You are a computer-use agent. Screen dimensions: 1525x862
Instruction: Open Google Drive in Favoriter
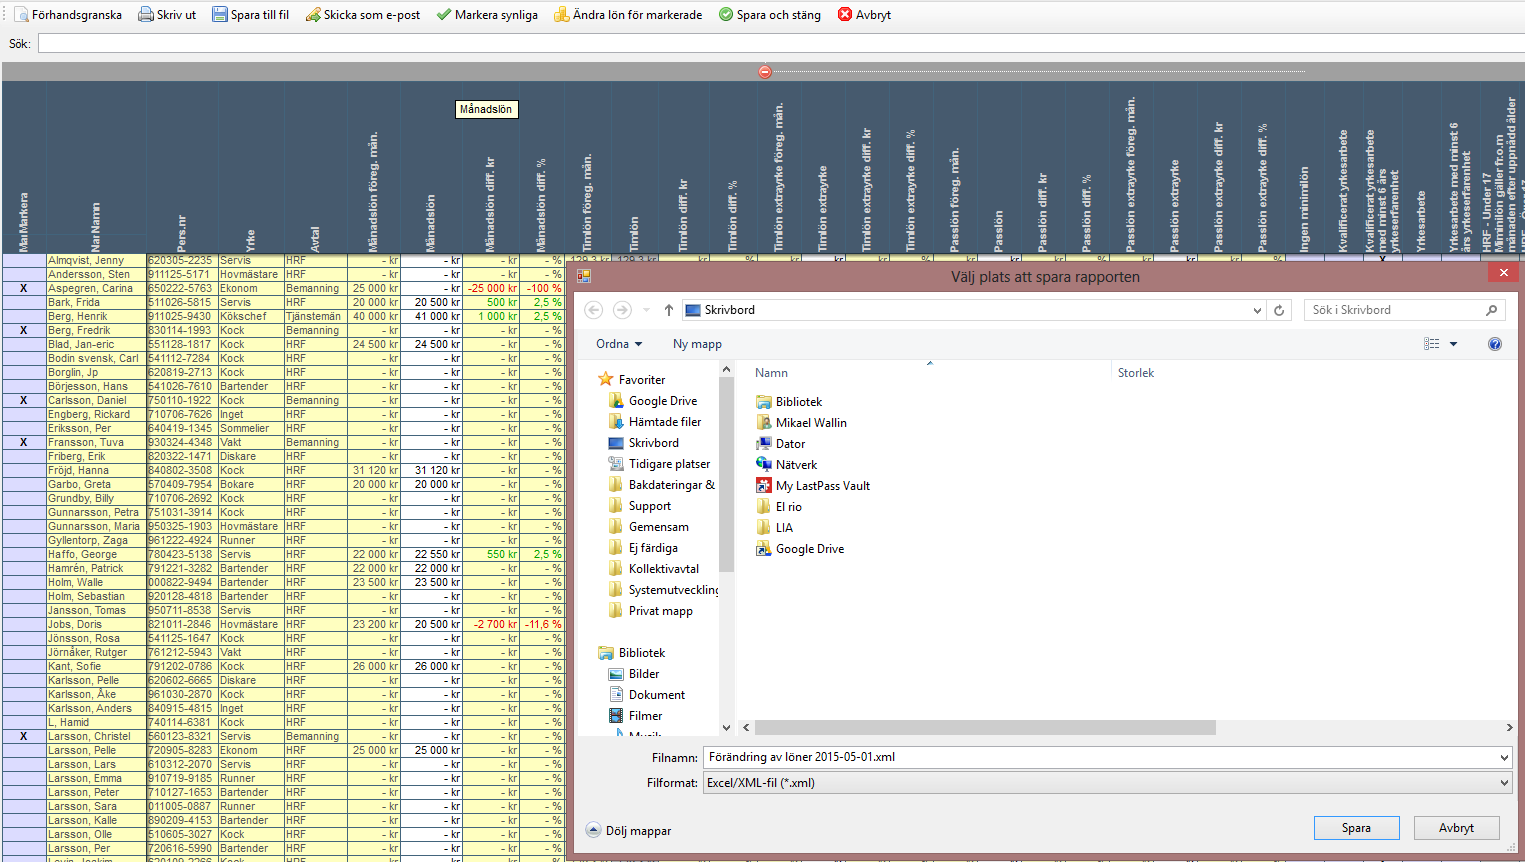[x=653, y=401]
